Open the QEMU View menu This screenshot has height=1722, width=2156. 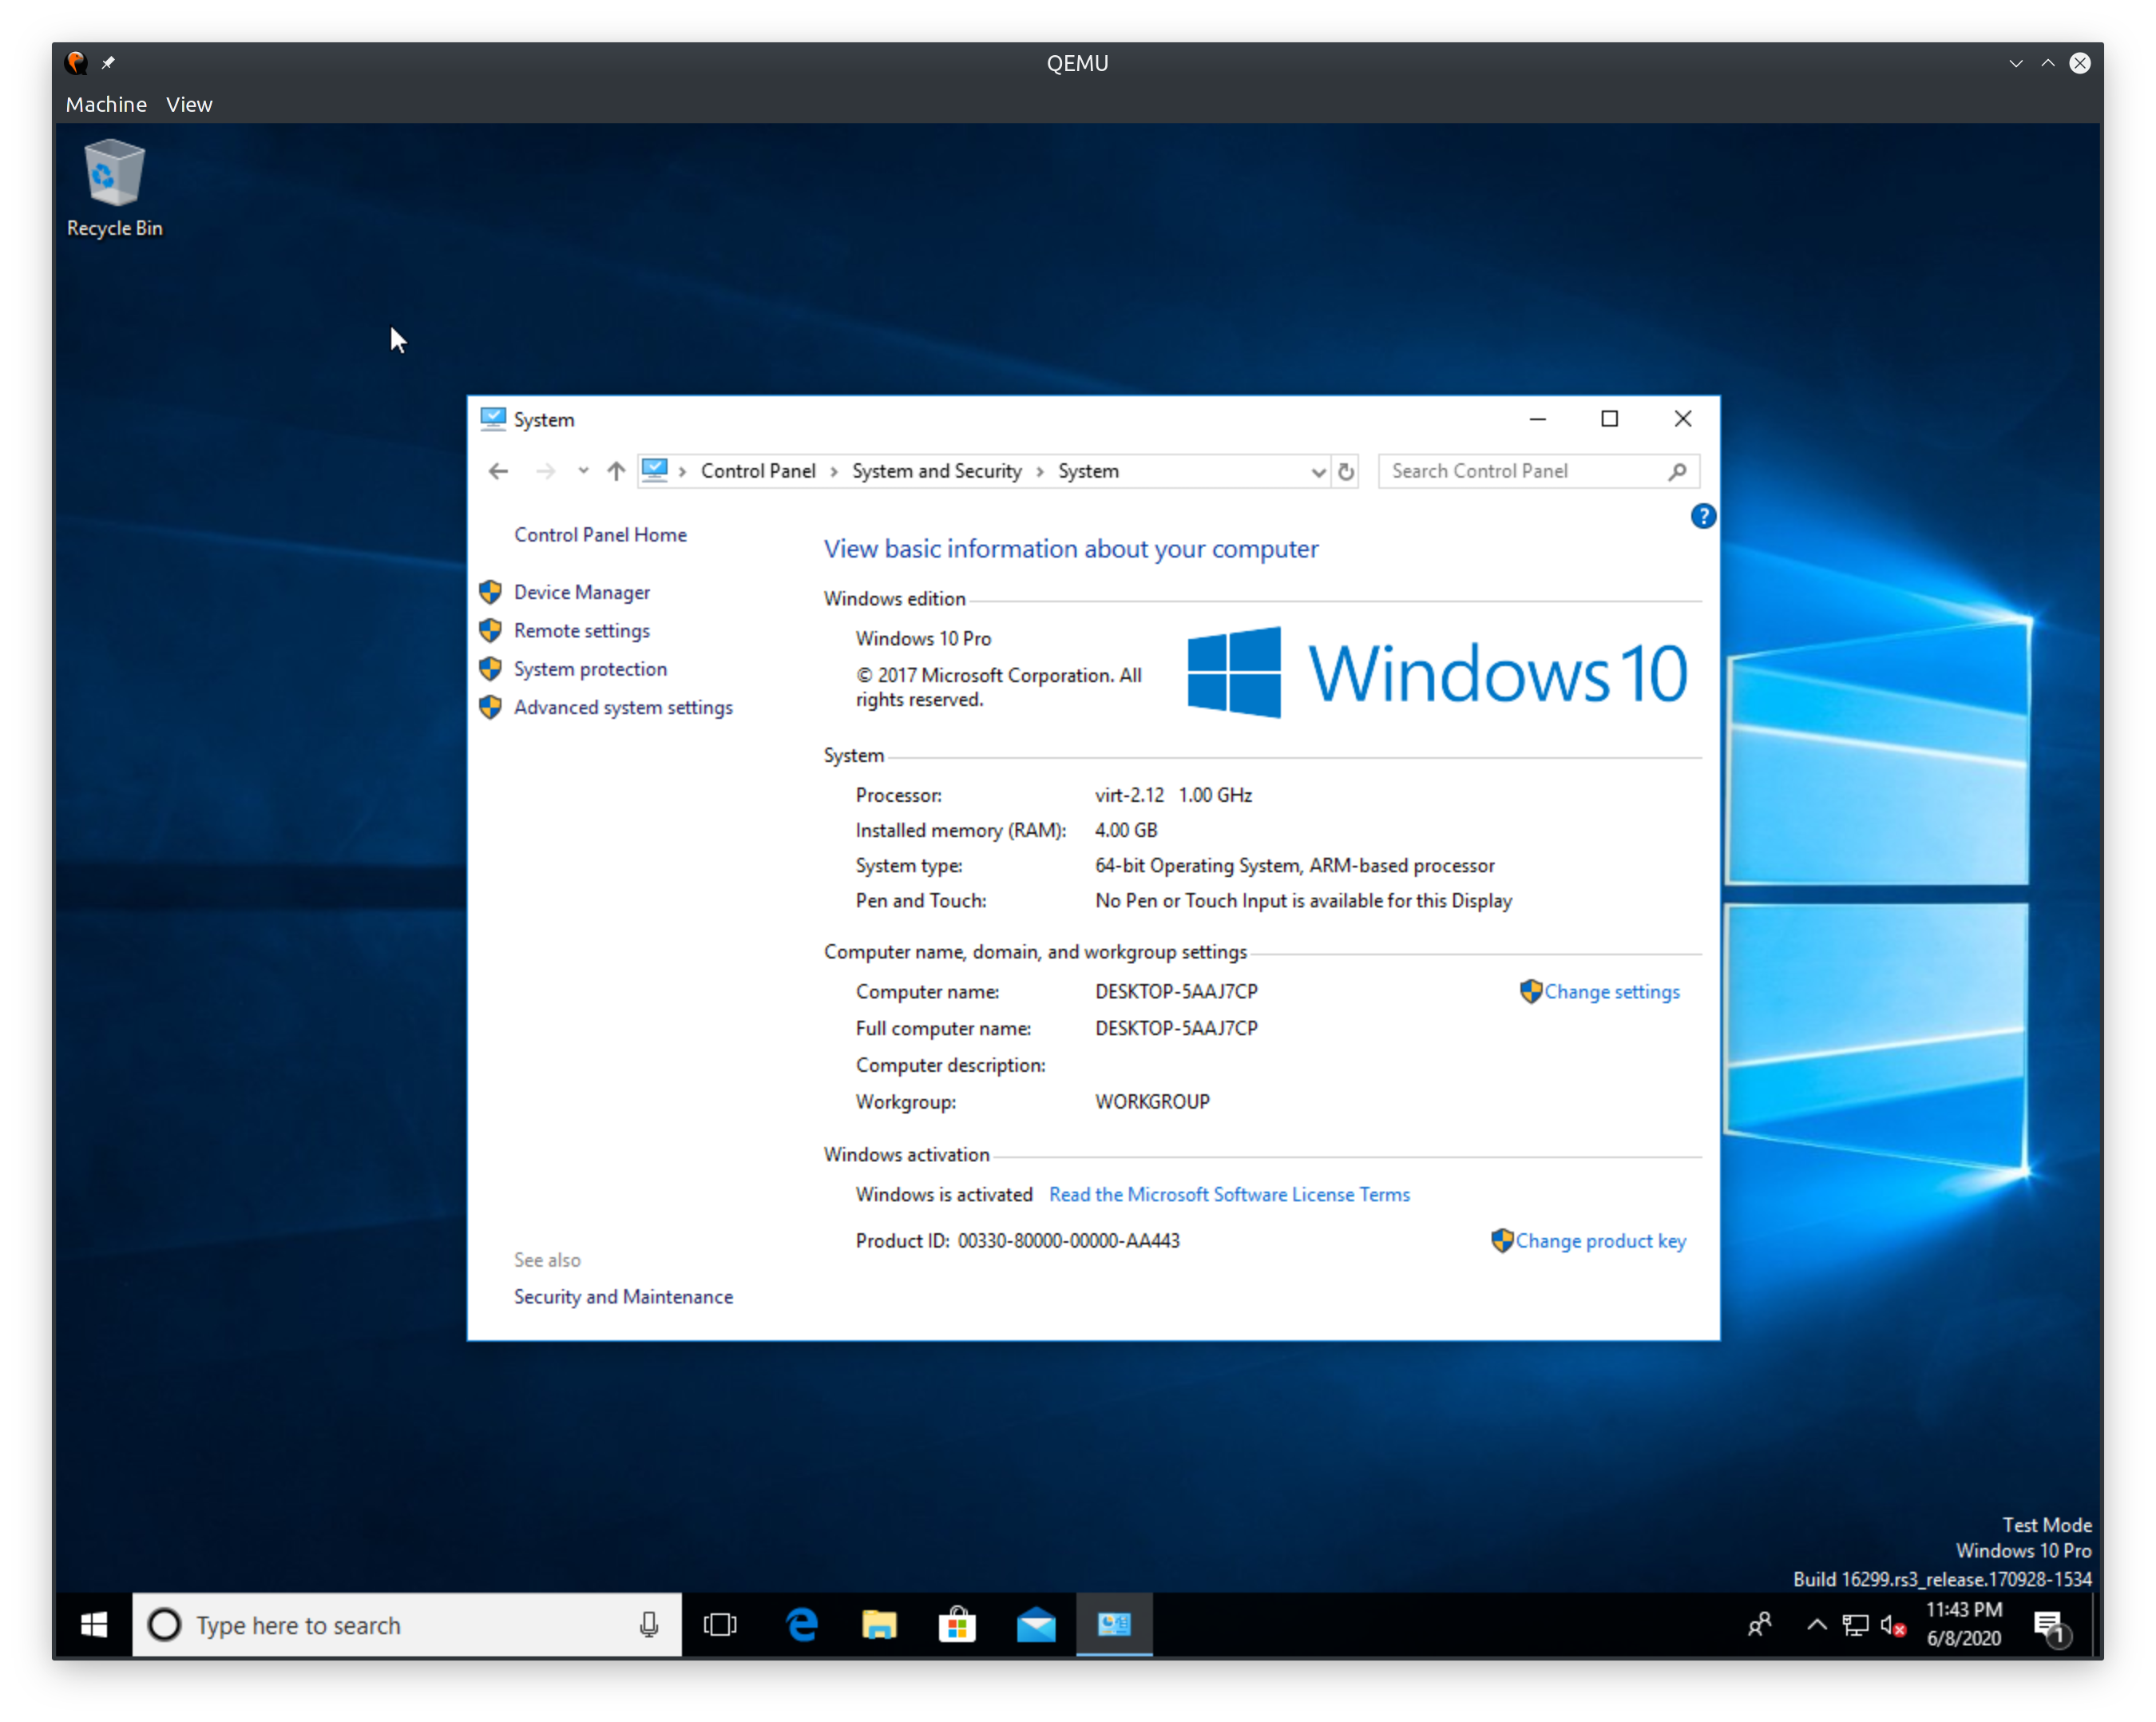point(189,104)
